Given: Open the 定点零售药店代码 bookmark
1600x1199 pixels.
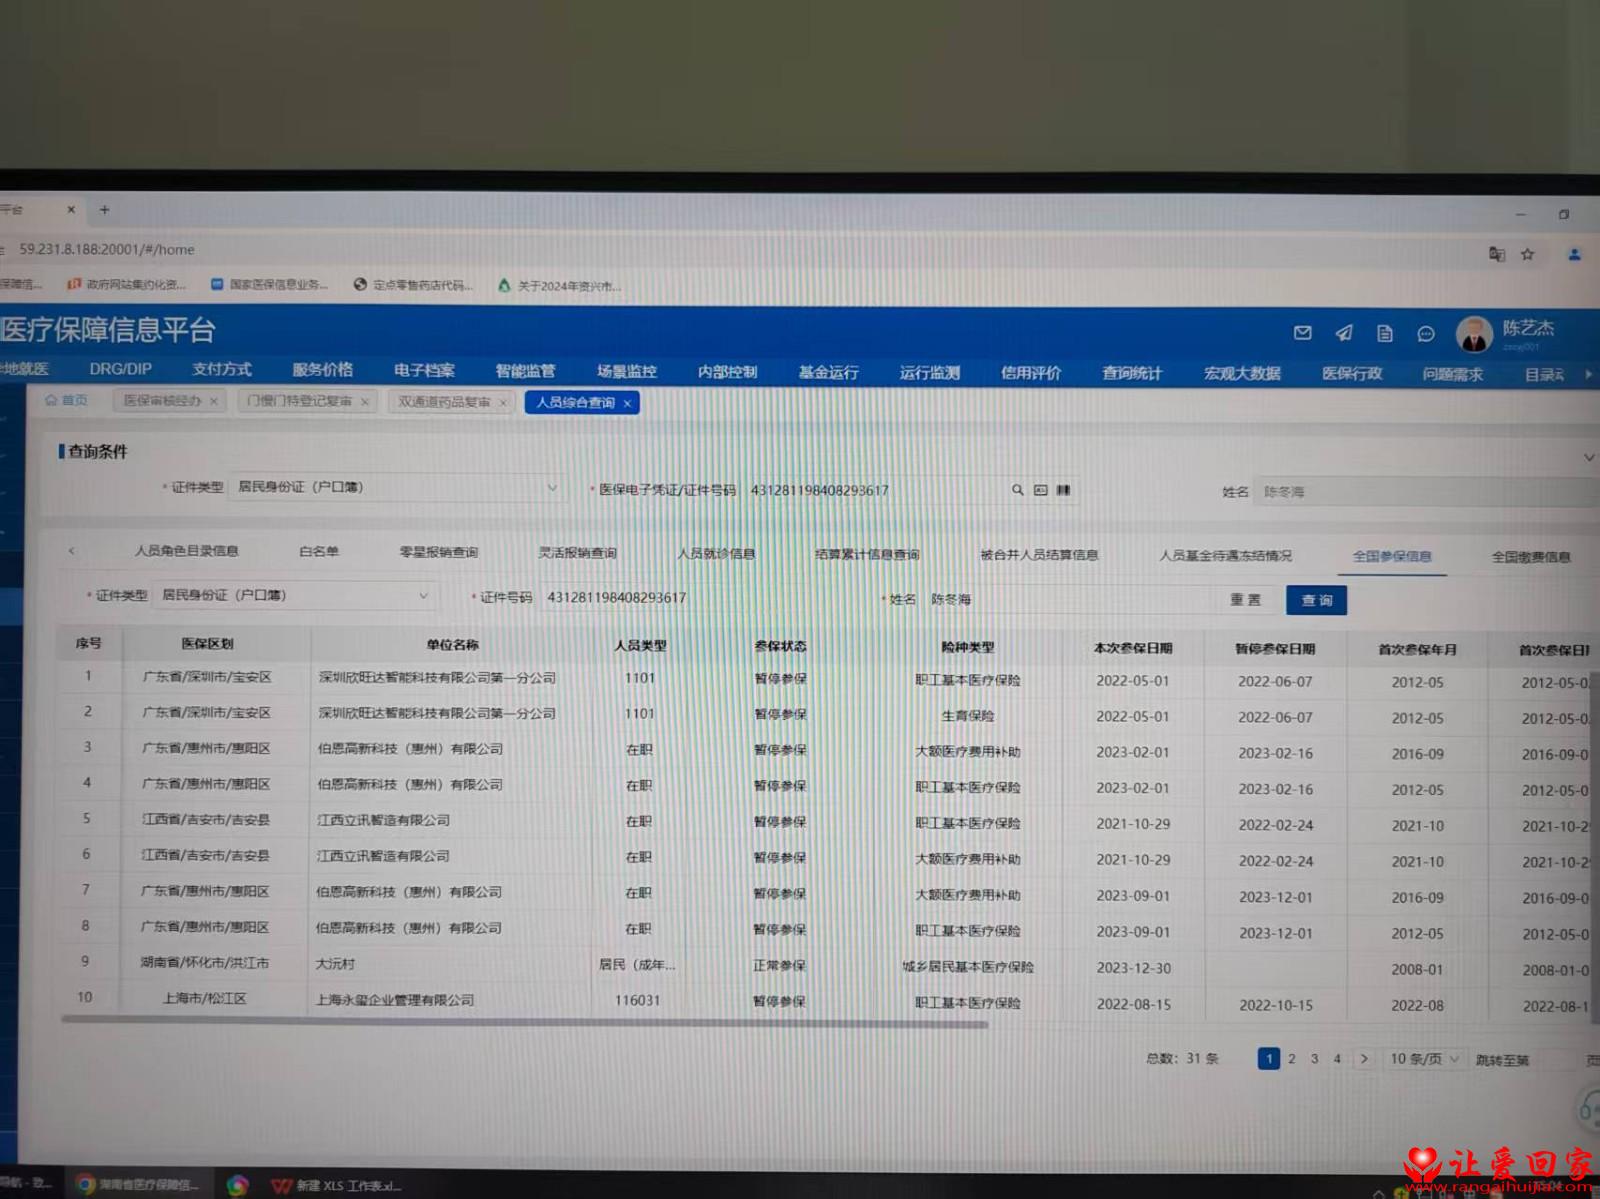Looking at the screenshot, I should click(414, 285).
